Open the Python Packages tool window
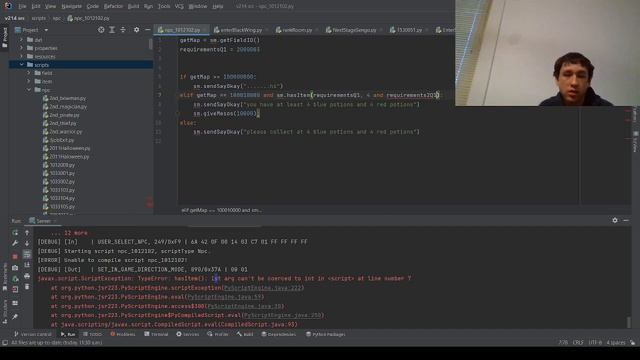 click(326, 334)
